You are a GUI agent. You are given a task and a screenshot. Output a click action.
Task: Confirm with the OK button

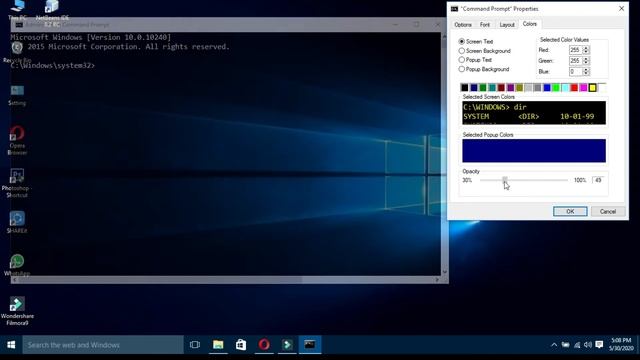coord(570,211)
